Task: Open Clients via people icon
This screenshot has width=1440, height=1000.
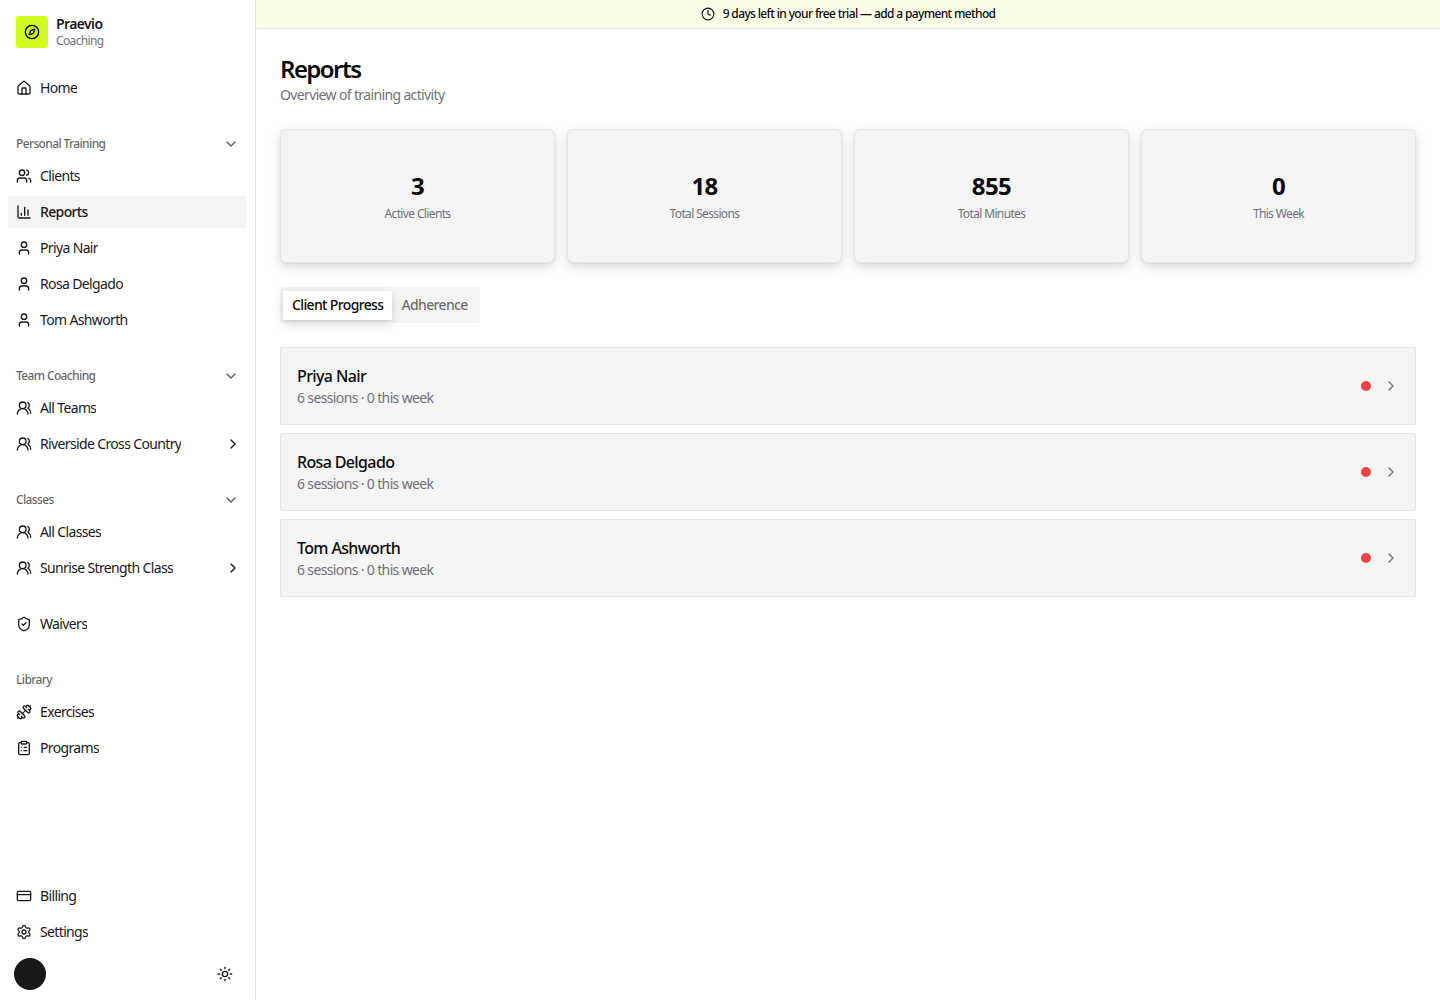Action: coord(24,176)
